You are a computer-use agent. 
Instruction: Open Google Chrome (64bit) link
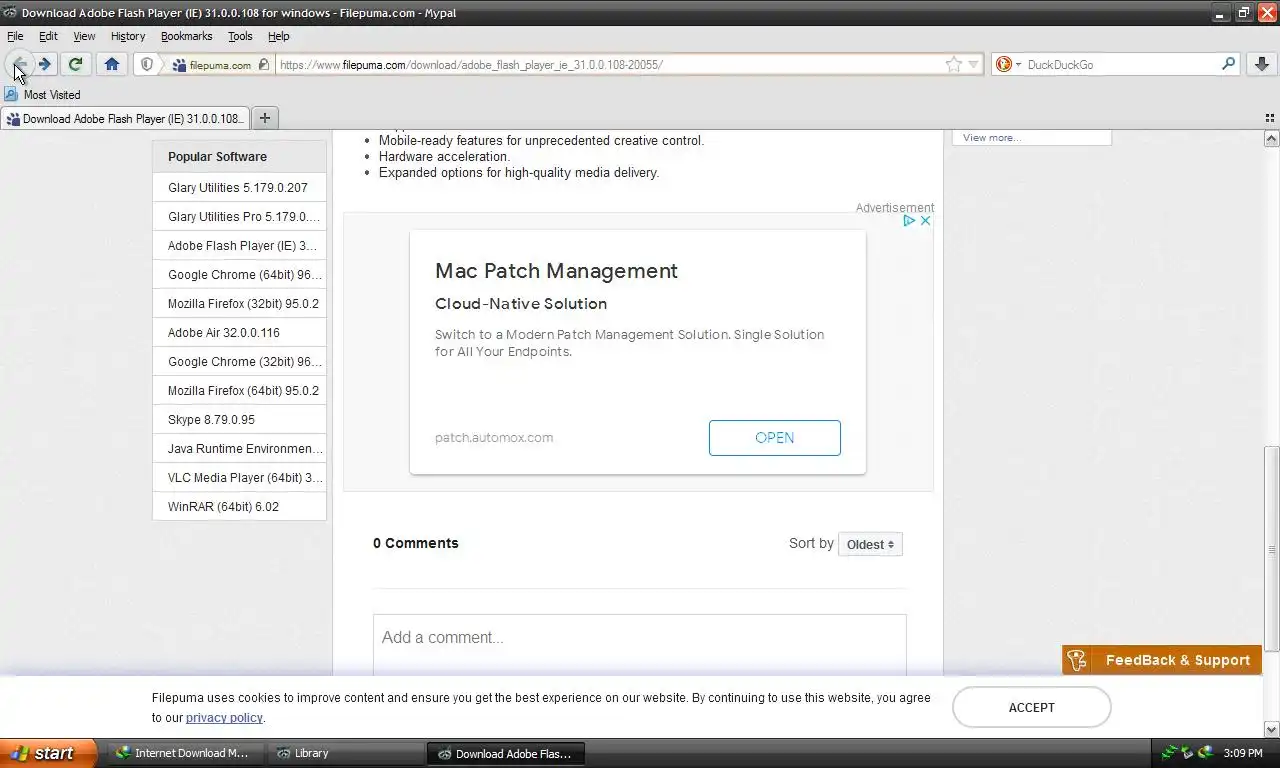(x=245, y=275)
